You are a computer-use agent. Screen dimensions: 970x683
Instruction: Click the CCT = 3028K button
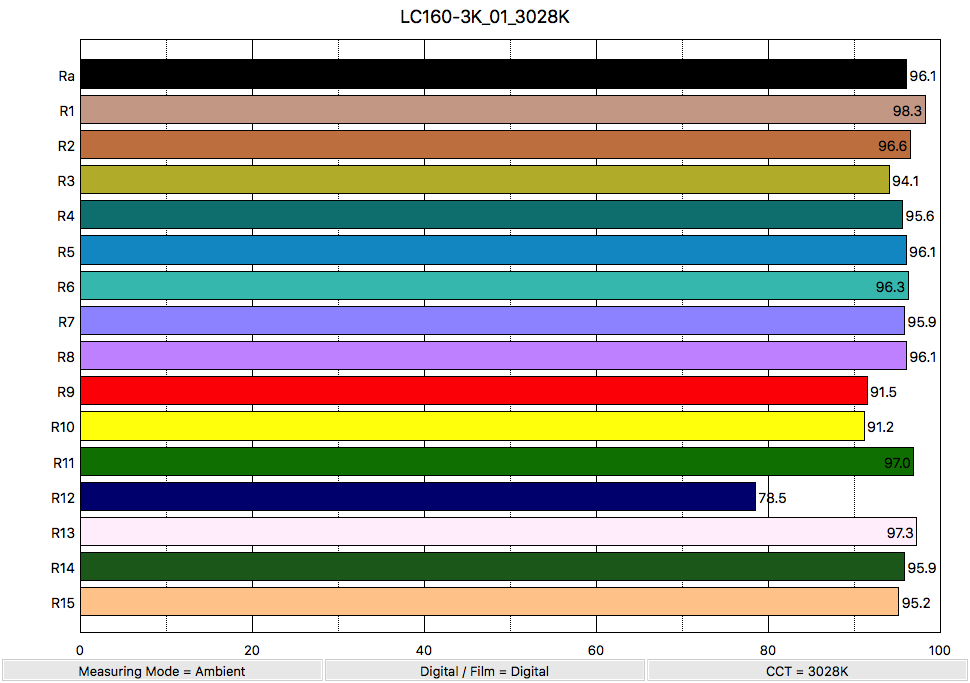(807, 671)
